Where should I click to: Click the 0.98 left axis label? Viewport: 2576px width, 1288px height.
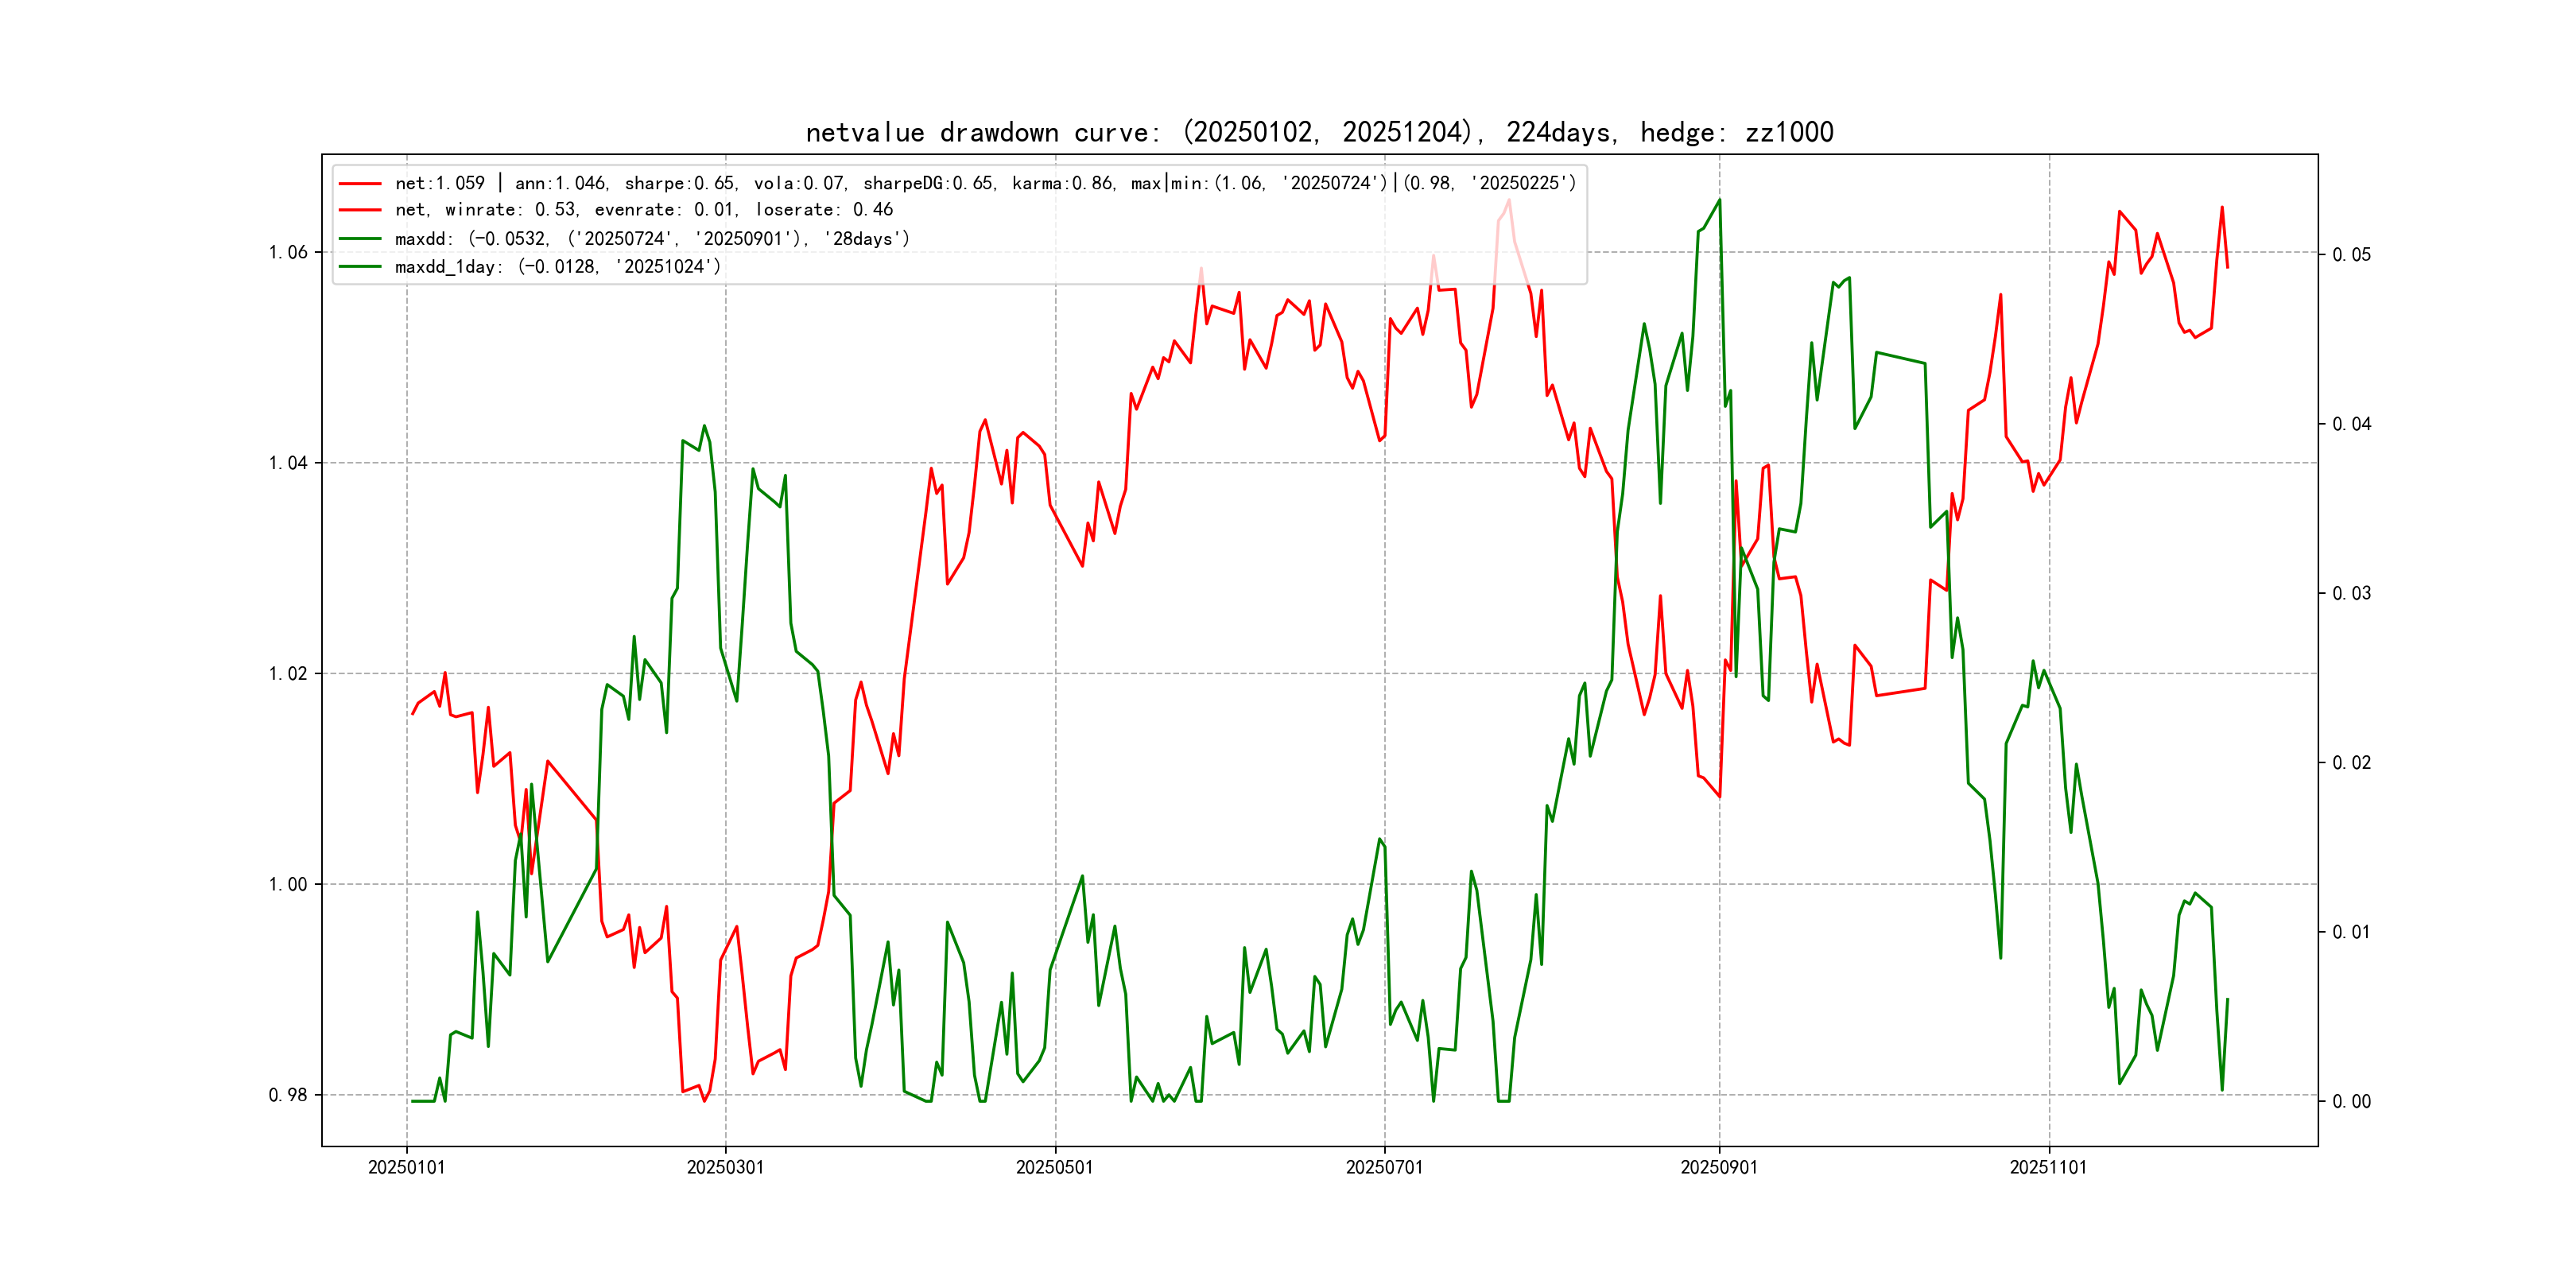pyautogui.click(x=288, y=1095)
